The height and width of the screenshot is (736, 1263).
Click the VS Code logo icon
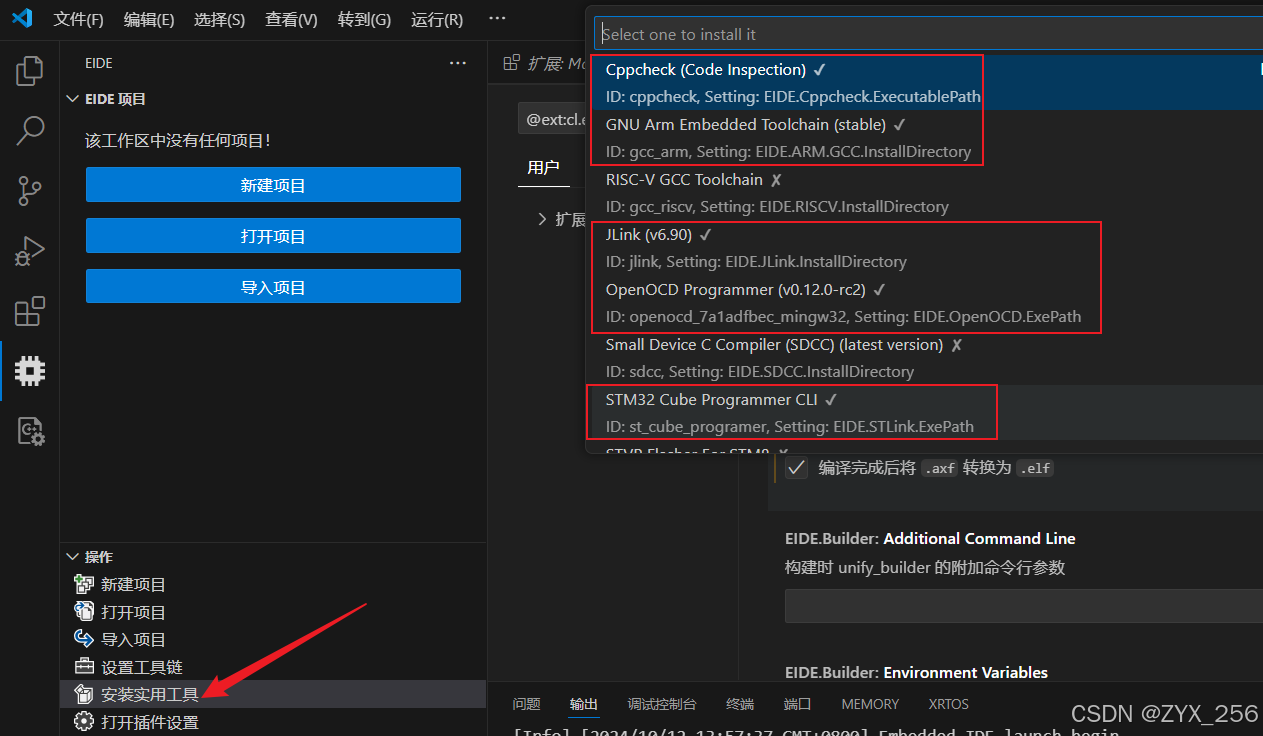22,19
